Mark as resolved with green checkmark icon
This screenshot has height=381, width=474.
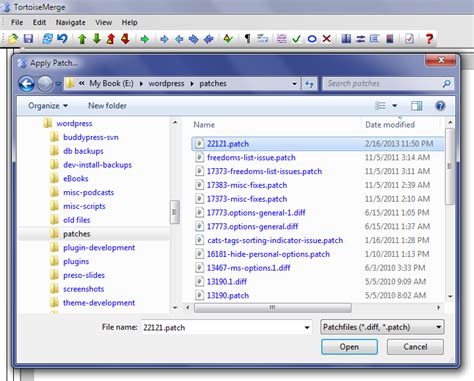click(296, 39)
